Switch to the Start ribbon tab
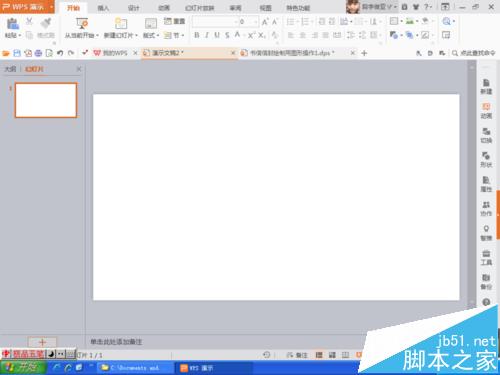The height and width of the screenshot is (375, 500). tap(73, 8)
